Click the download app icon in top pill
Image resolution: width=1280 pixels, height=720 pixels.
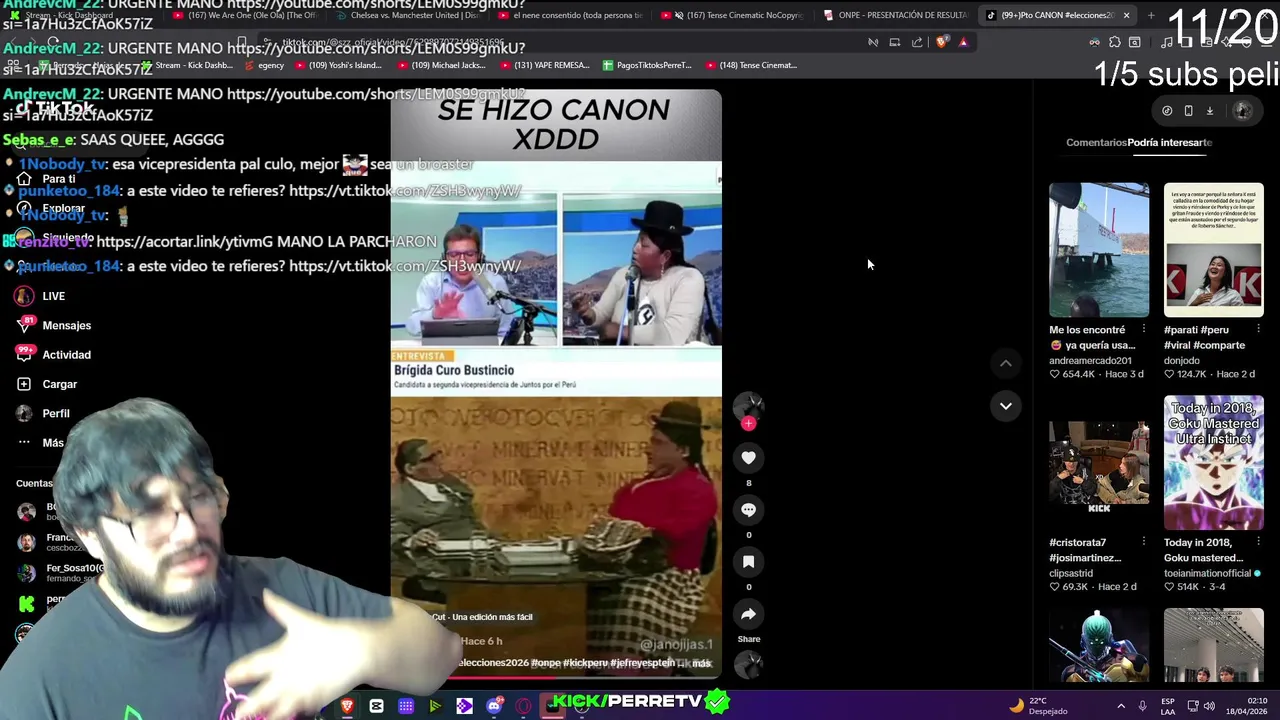[x=1209, y=111]
